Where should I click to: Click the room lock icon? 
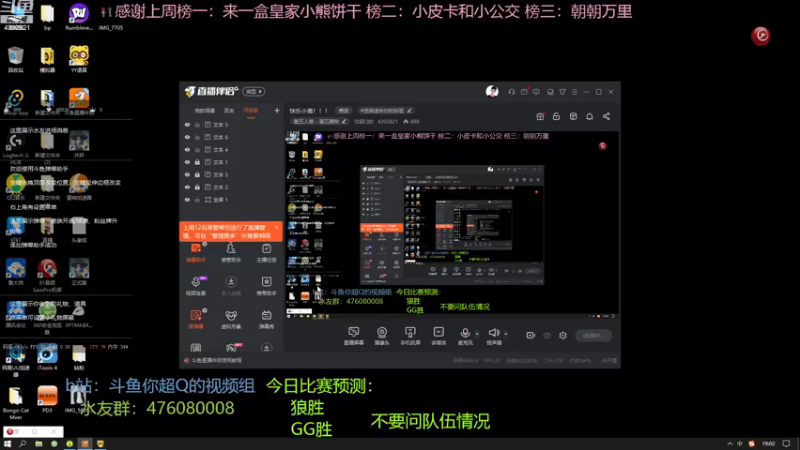pyautogui.click(x=556, y=116)
